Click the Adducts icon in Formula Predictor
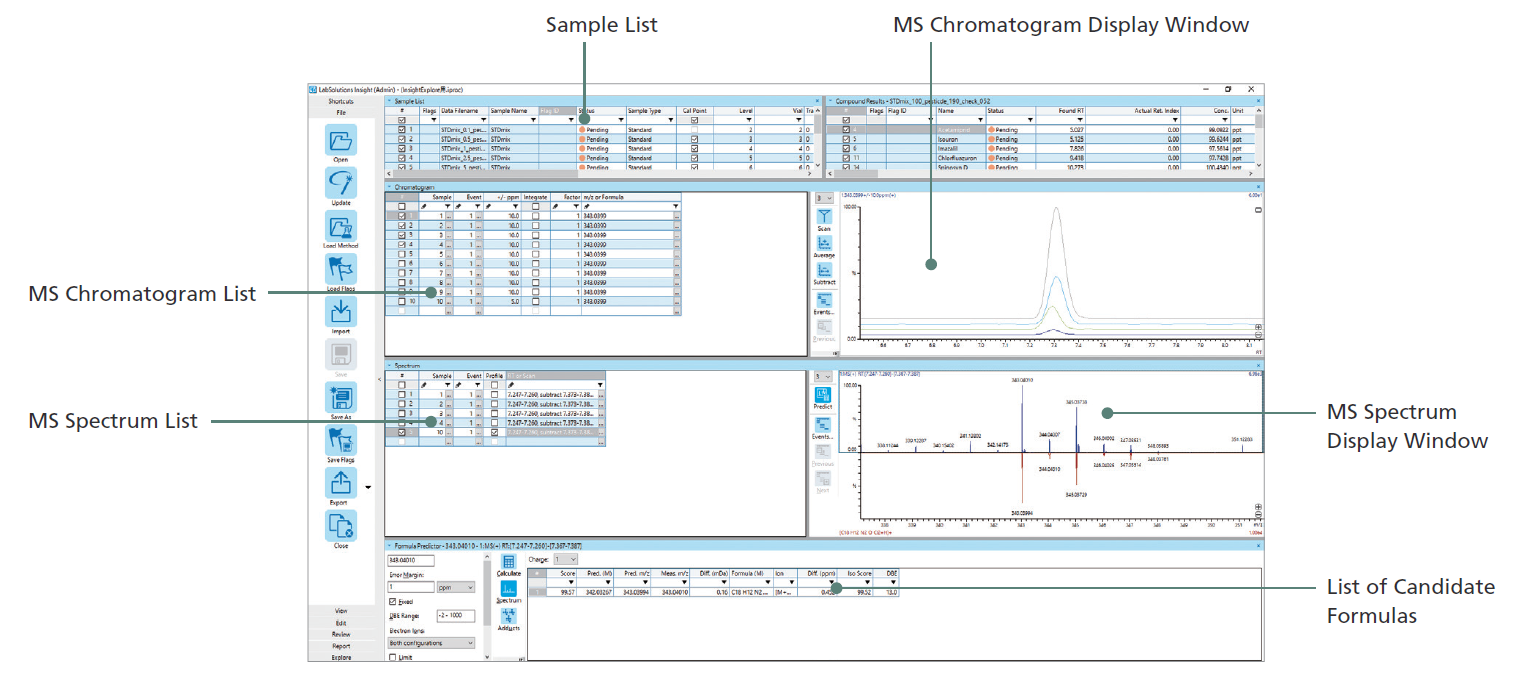This screenshot has height=698, width=1529. click(508, 620)
